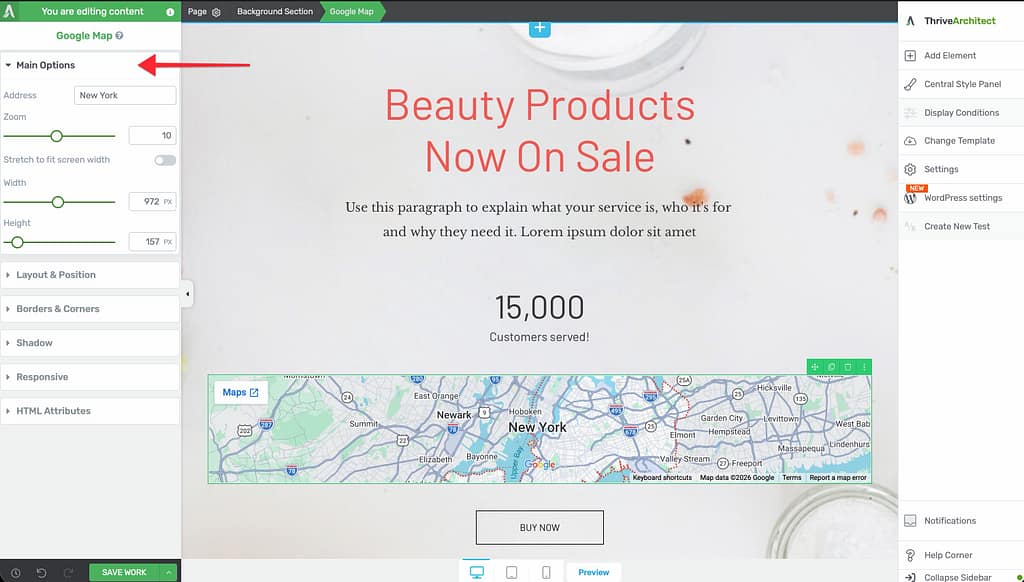This screenshot has width=1024, height=582.
Task: Expand the Layout & Position section
Action: (56, 275)
